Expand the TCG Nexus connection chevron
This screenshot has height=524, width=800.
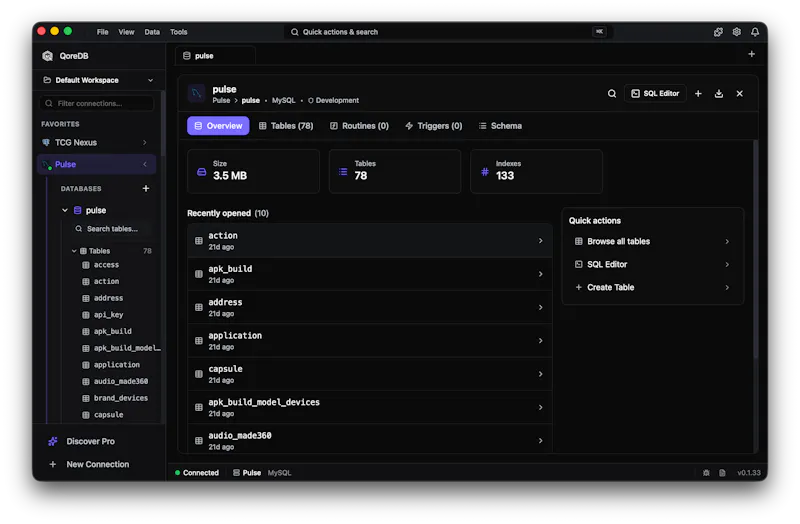click(x=145, y=143)
